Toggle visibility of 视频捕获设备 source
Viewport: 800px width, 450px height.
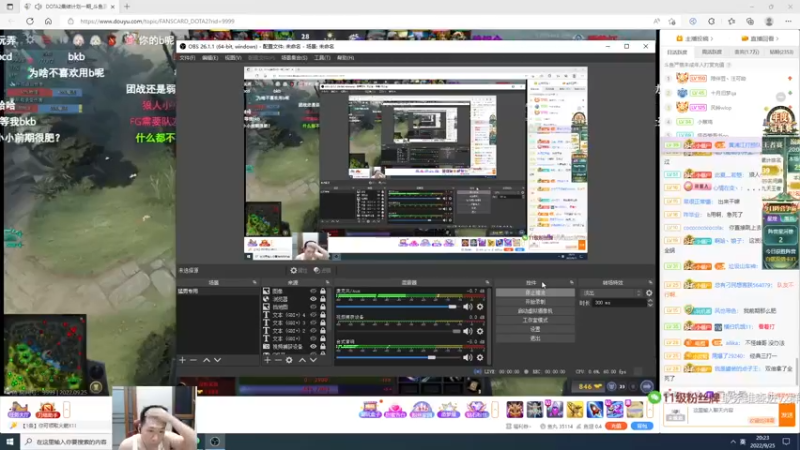[x=313, y=346]
